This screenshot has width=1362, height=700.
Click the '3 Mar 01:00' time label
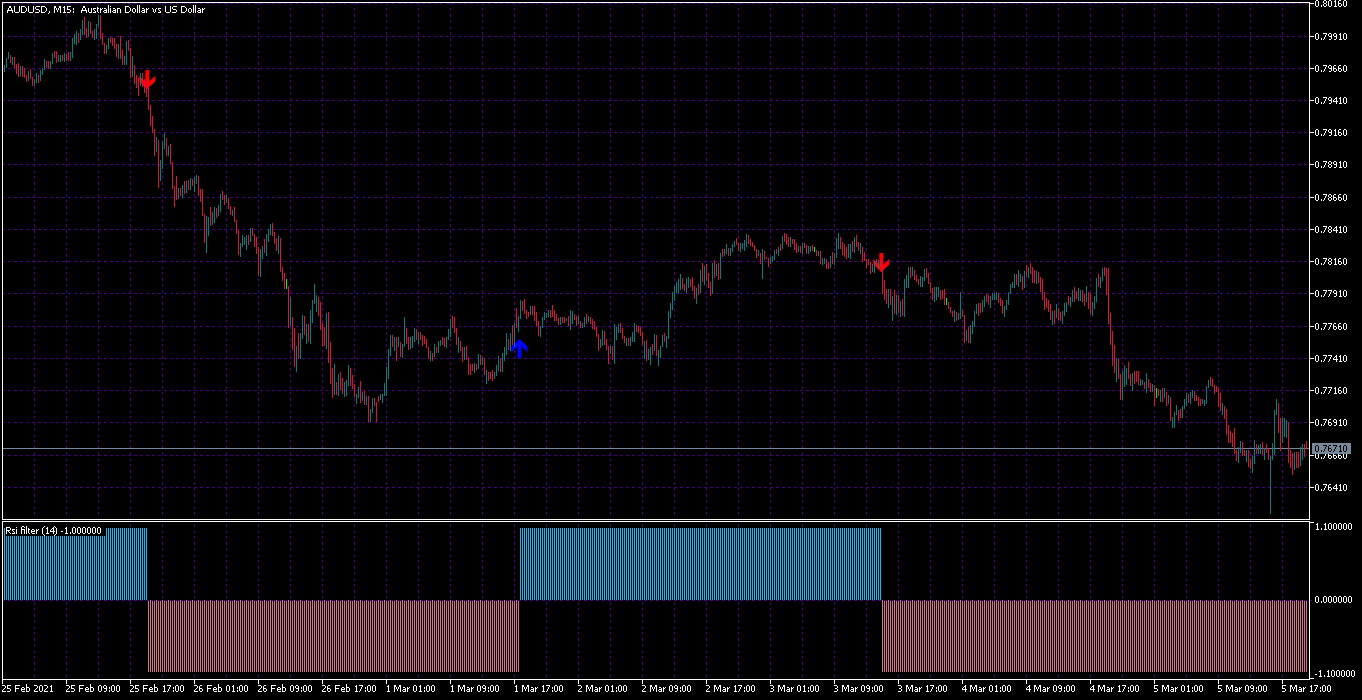(x=797, y=689)
